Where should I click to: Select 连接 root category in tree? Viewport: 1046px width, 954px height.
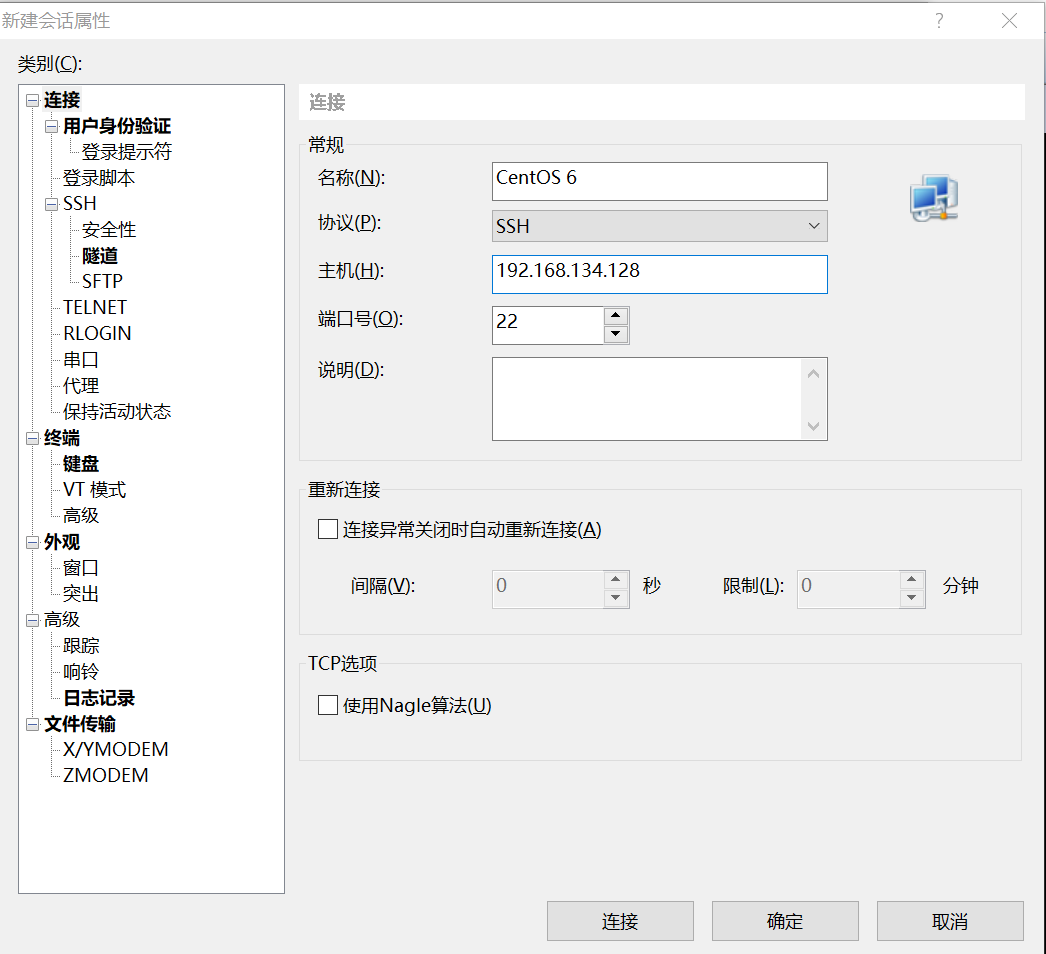[x=62, y=100]
